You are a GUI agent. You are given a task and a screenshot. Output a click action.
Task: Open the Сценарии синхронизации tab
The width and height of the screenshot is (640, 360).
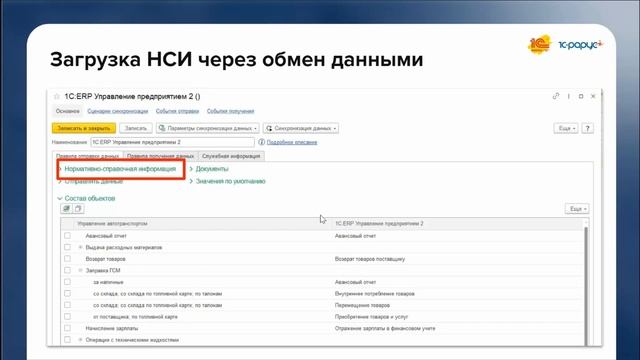(118, 111)
